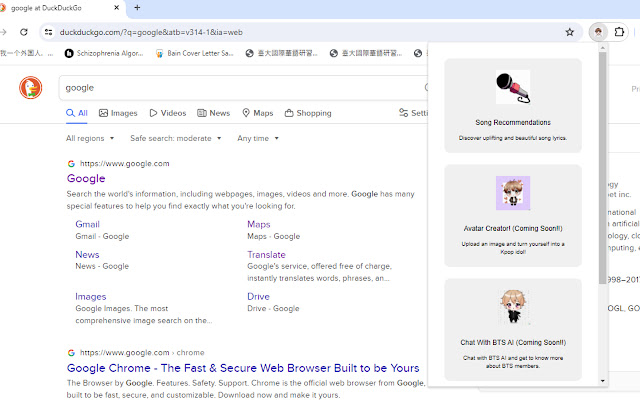Open Chat With BTS AI (Coming Soon!!) title
Viewport: 640px width, 400px height.
point(513,342)
